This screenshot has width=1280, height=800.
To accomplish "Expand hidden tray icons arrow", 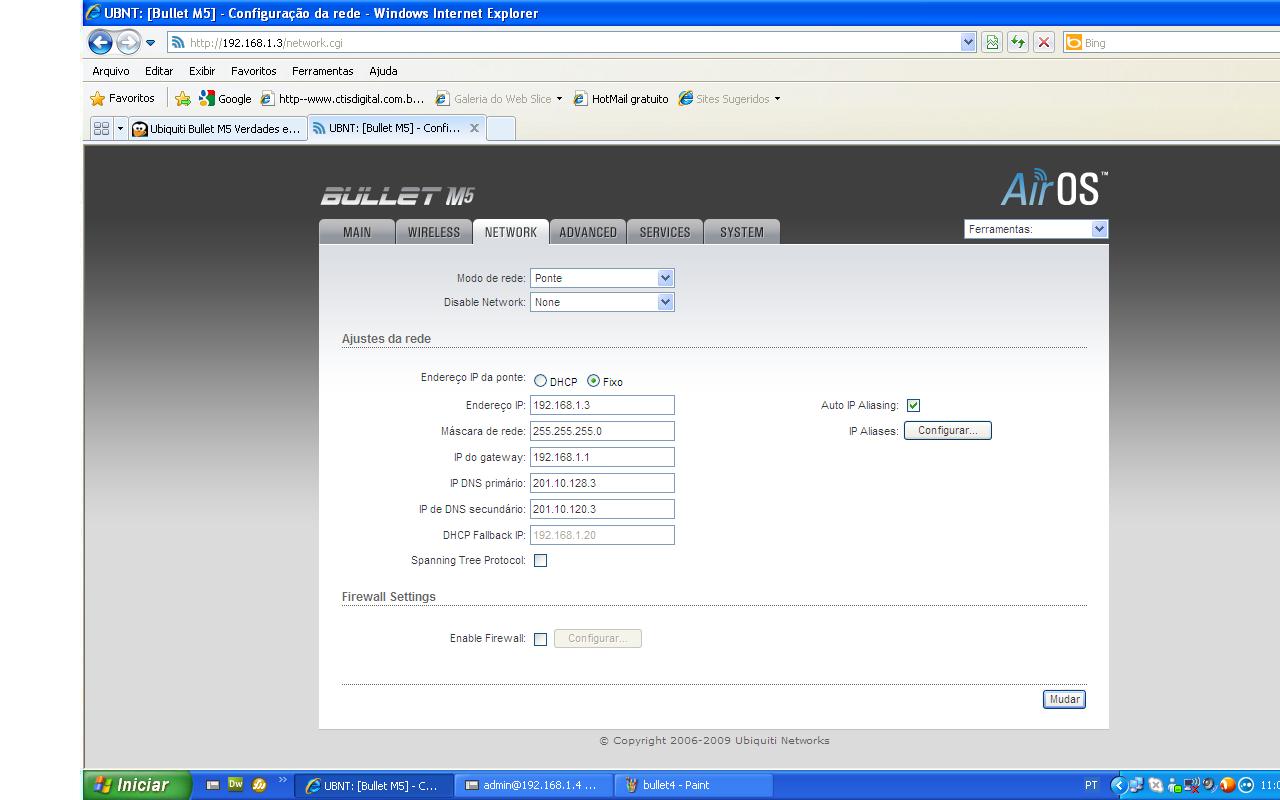I will (1119, 785).
